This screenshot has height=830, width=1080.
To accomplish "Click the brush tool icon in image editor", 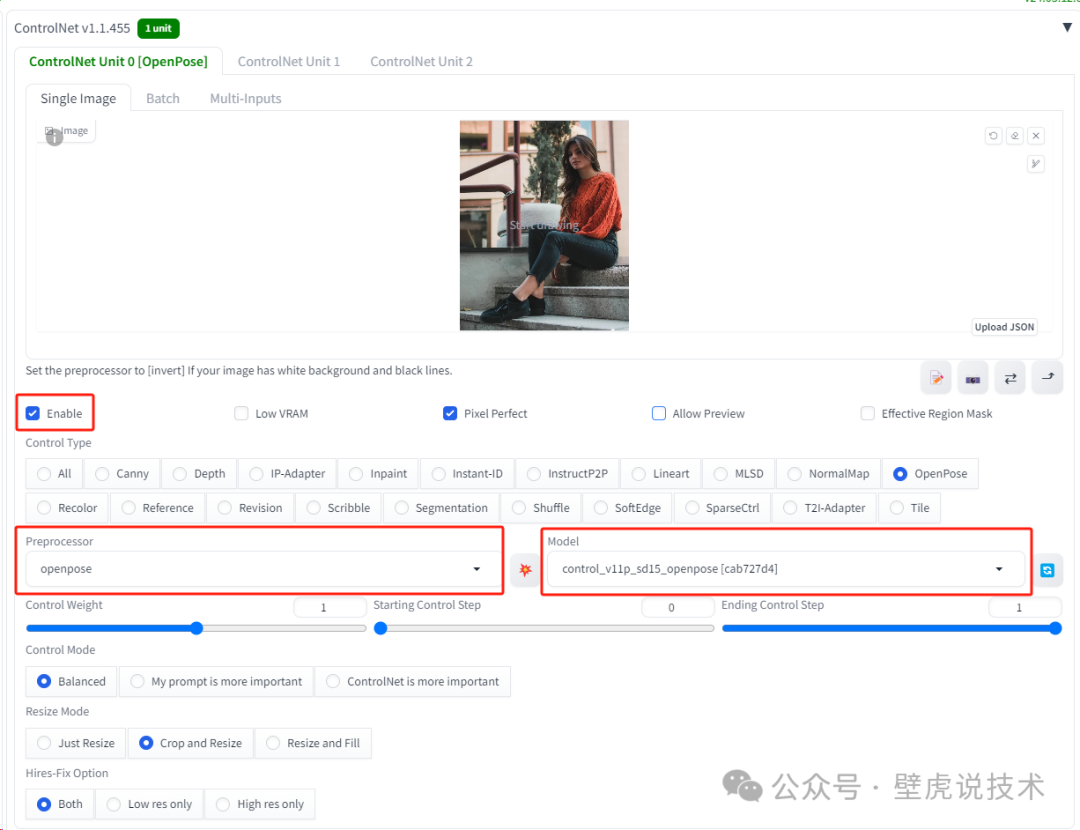I will (x=1036, y=164).
